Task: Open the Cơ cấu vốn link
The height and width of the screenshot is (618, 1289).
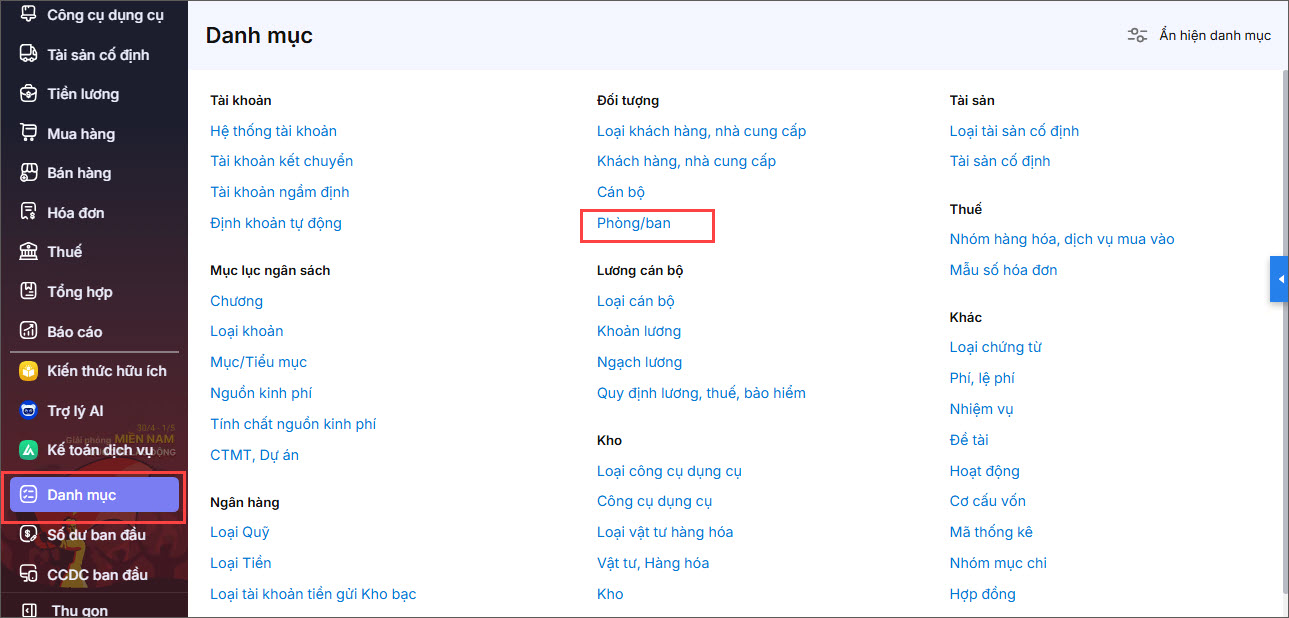Action: tap(988, 501)
